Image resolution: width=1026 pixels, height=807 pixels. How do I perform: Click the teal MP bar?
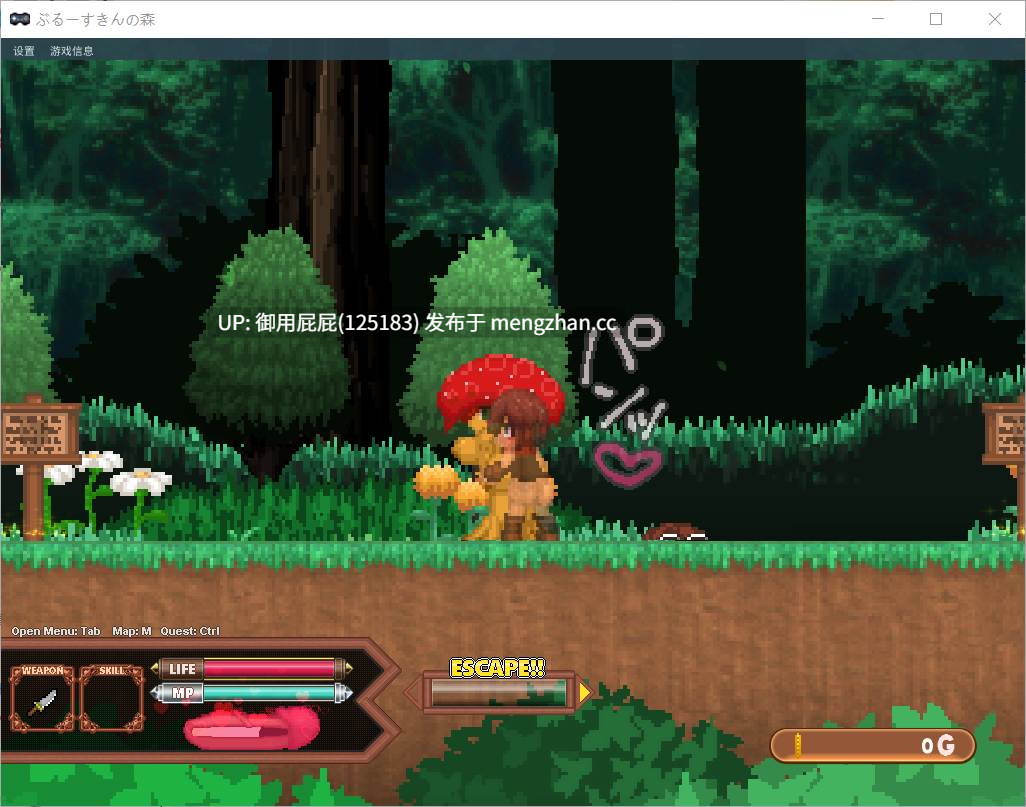point(270,693)
